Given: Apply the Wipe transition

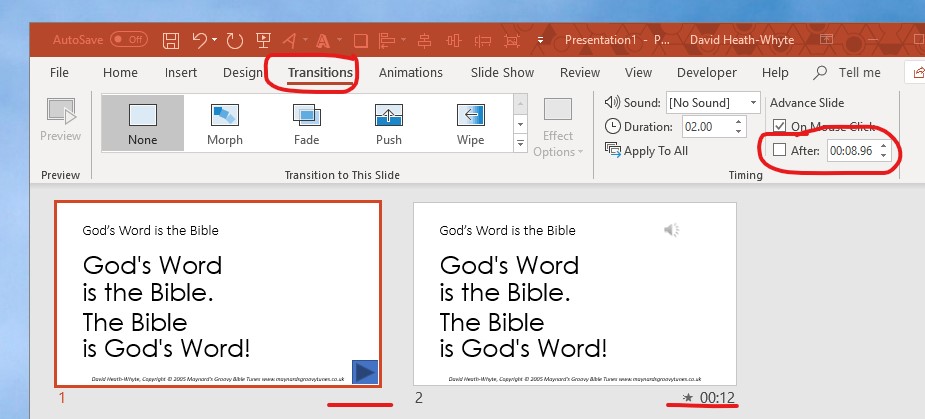Looking at the screenshot, I should pos(470,123).
